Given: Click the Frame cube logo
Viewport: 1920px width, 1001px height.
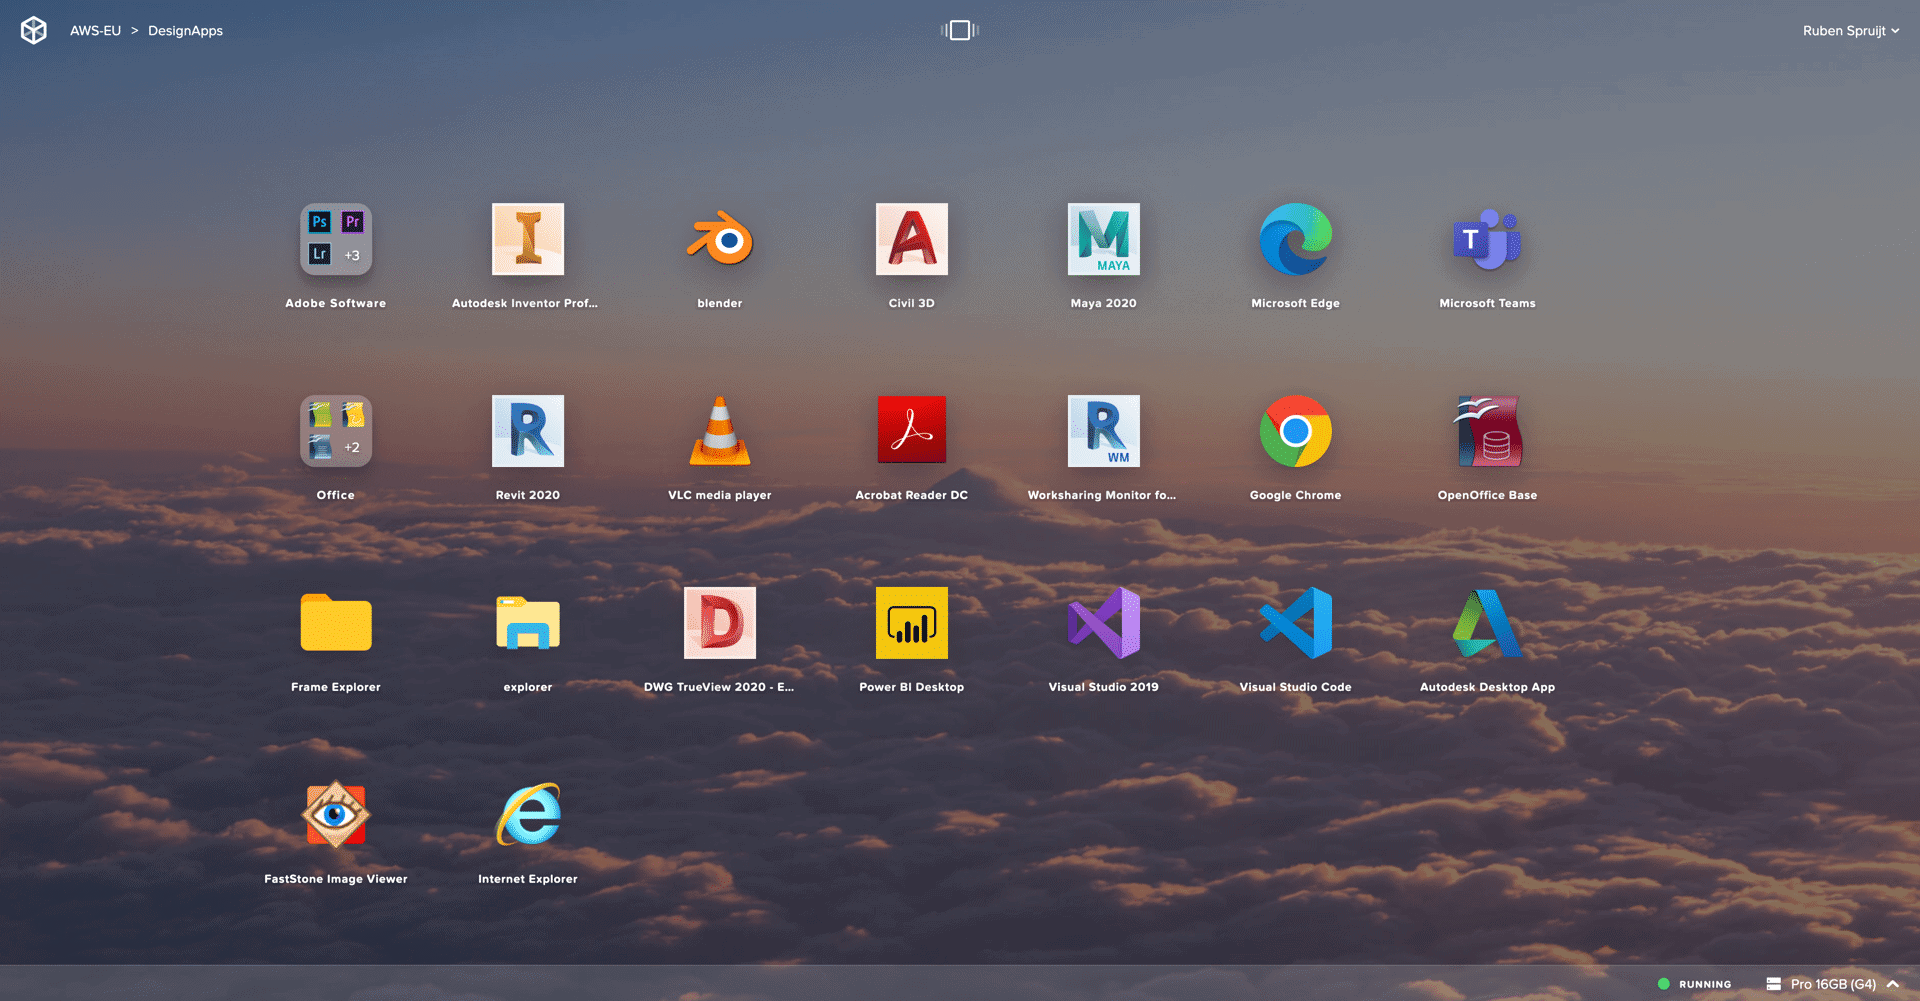Looking at the screenshot, I should coord(34,31).
